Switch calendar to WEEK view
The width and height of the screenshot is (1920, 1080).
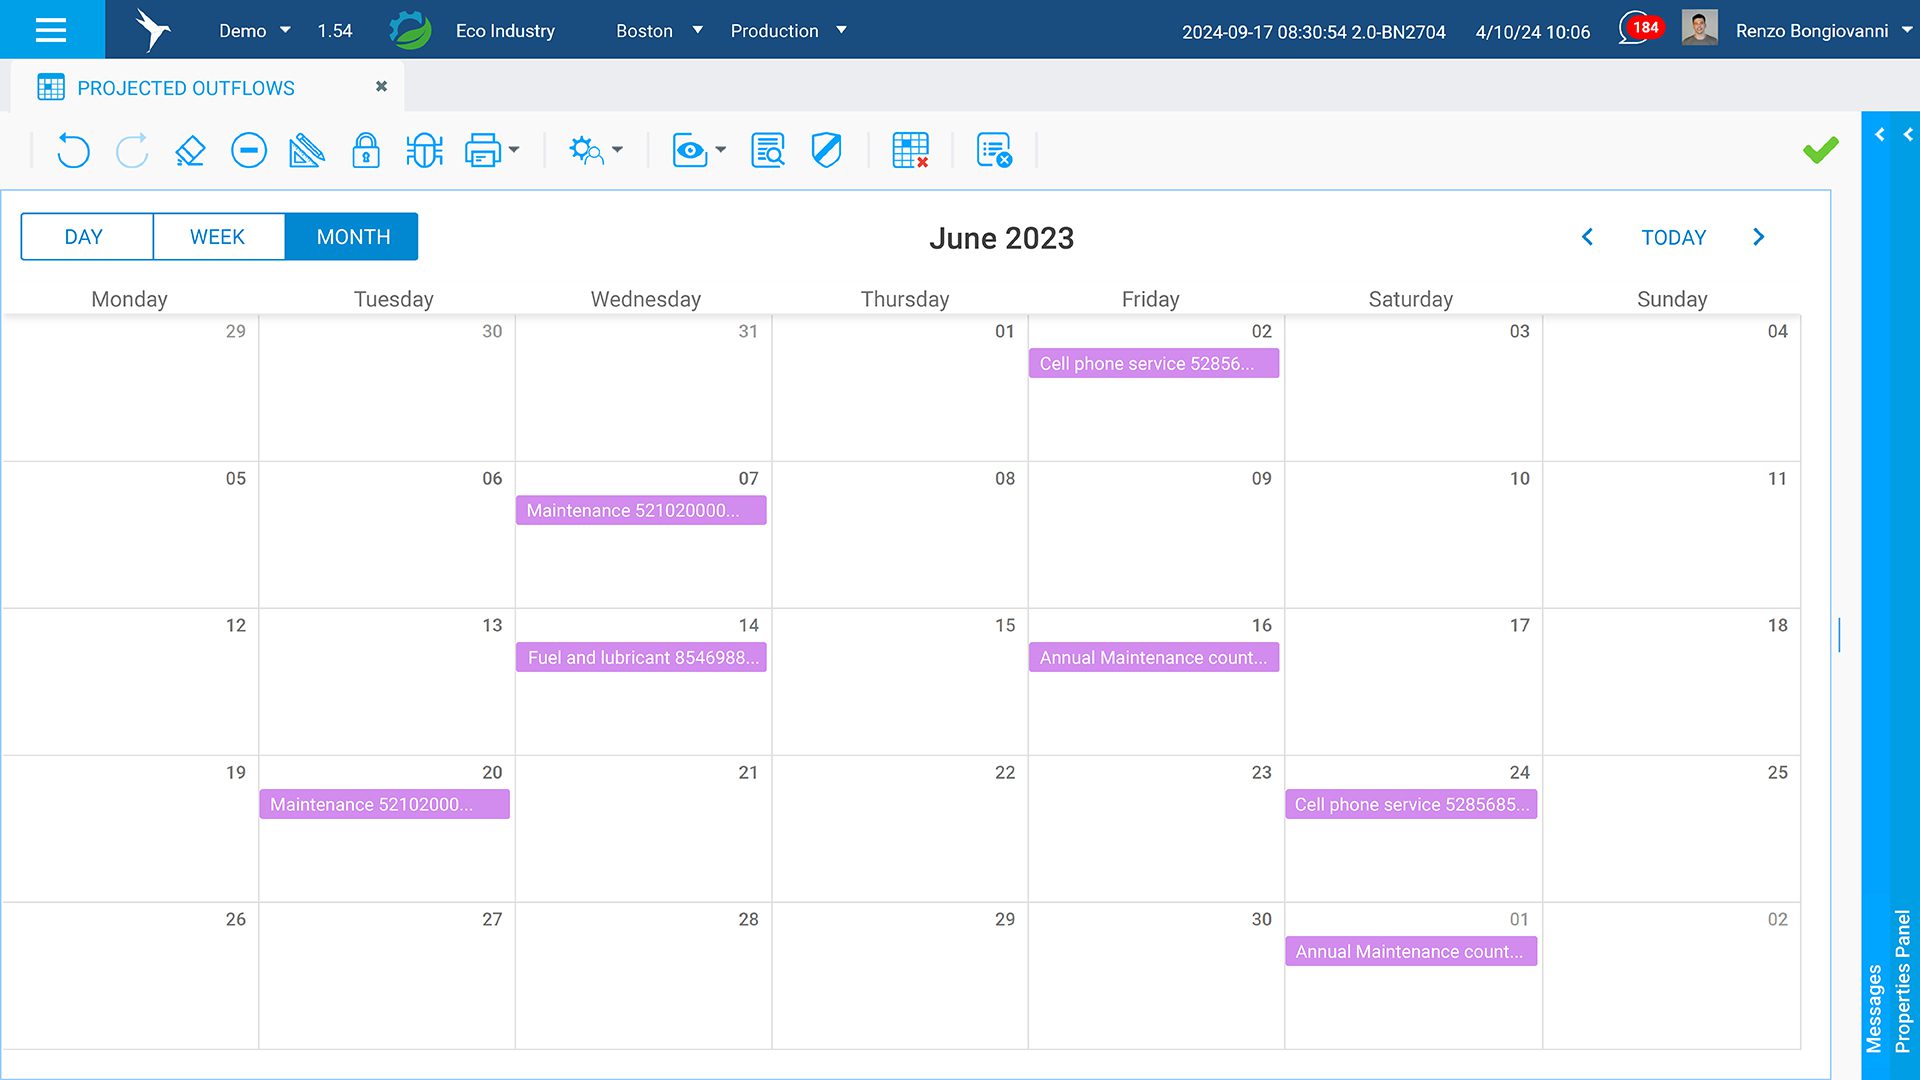[217, 237]
